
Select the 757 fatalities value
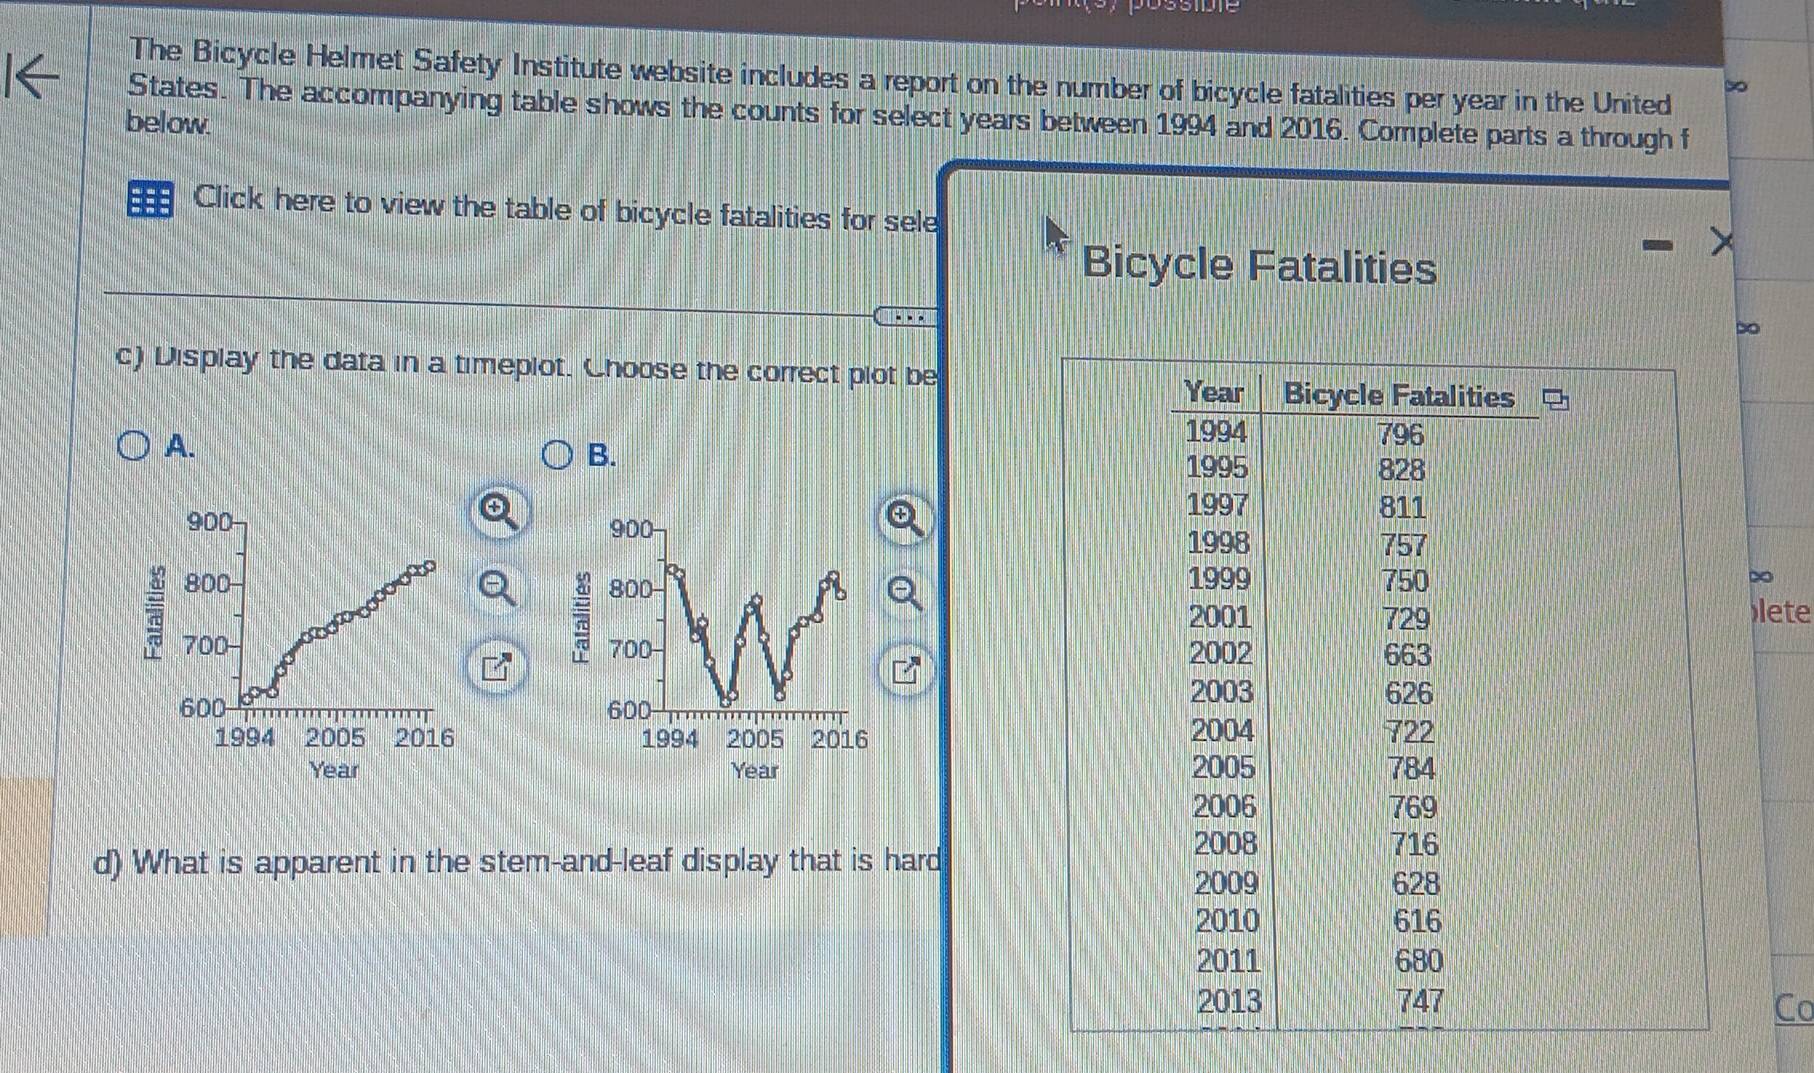(x=1404, y=545)
